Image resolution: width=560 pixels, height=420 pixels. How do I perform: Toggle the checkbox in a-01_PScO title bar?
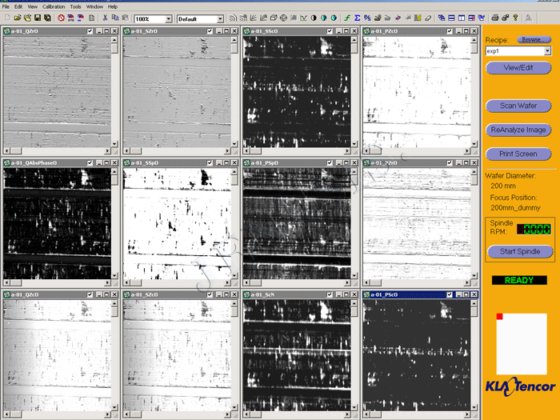click(449, 295)
